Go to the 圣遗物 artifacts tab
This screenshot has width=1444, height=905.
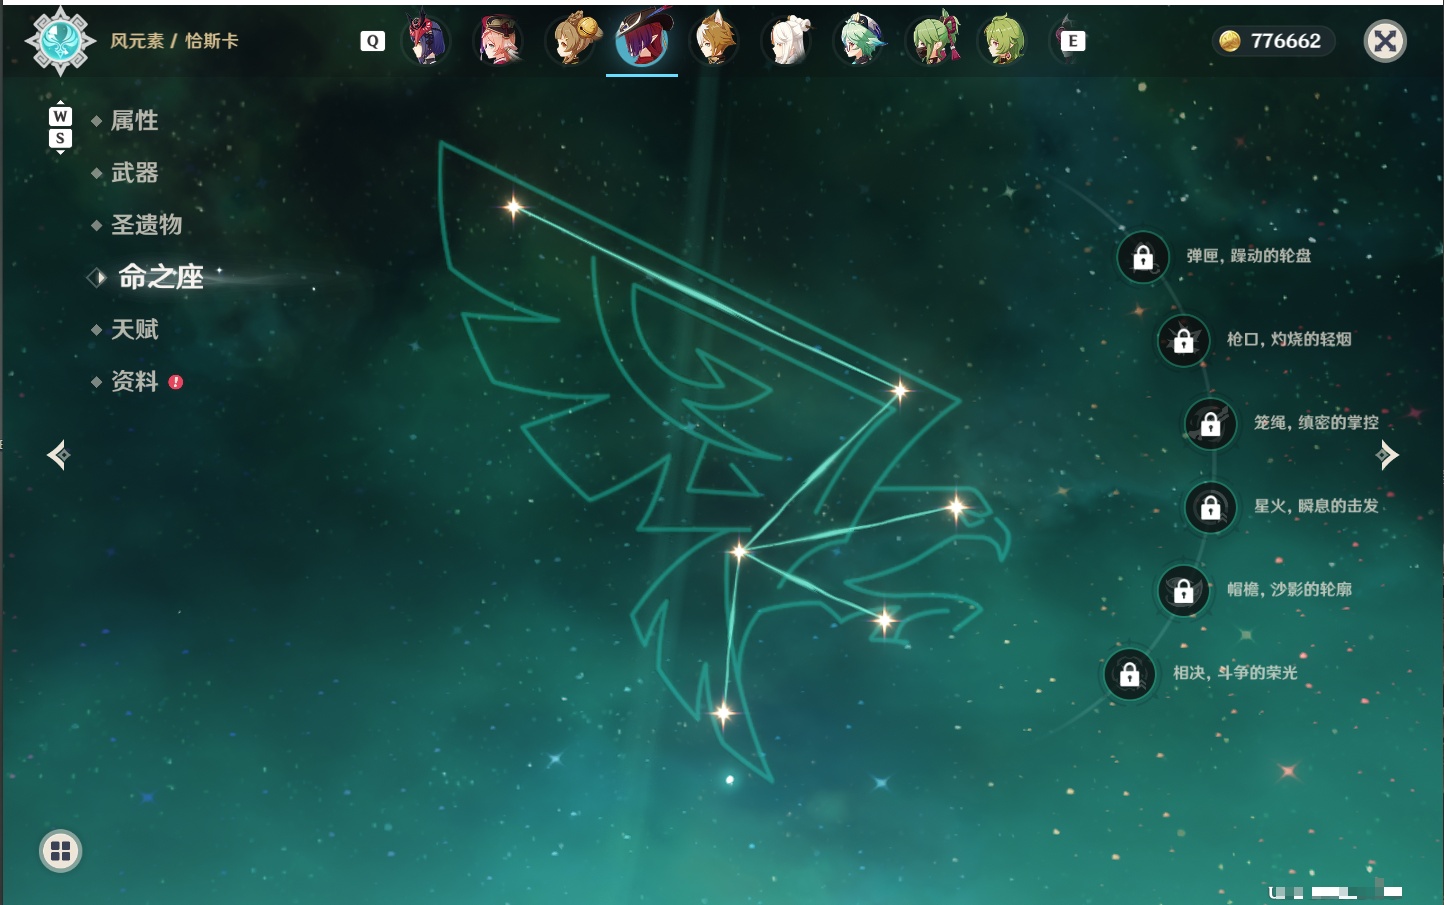click(146, 225)
